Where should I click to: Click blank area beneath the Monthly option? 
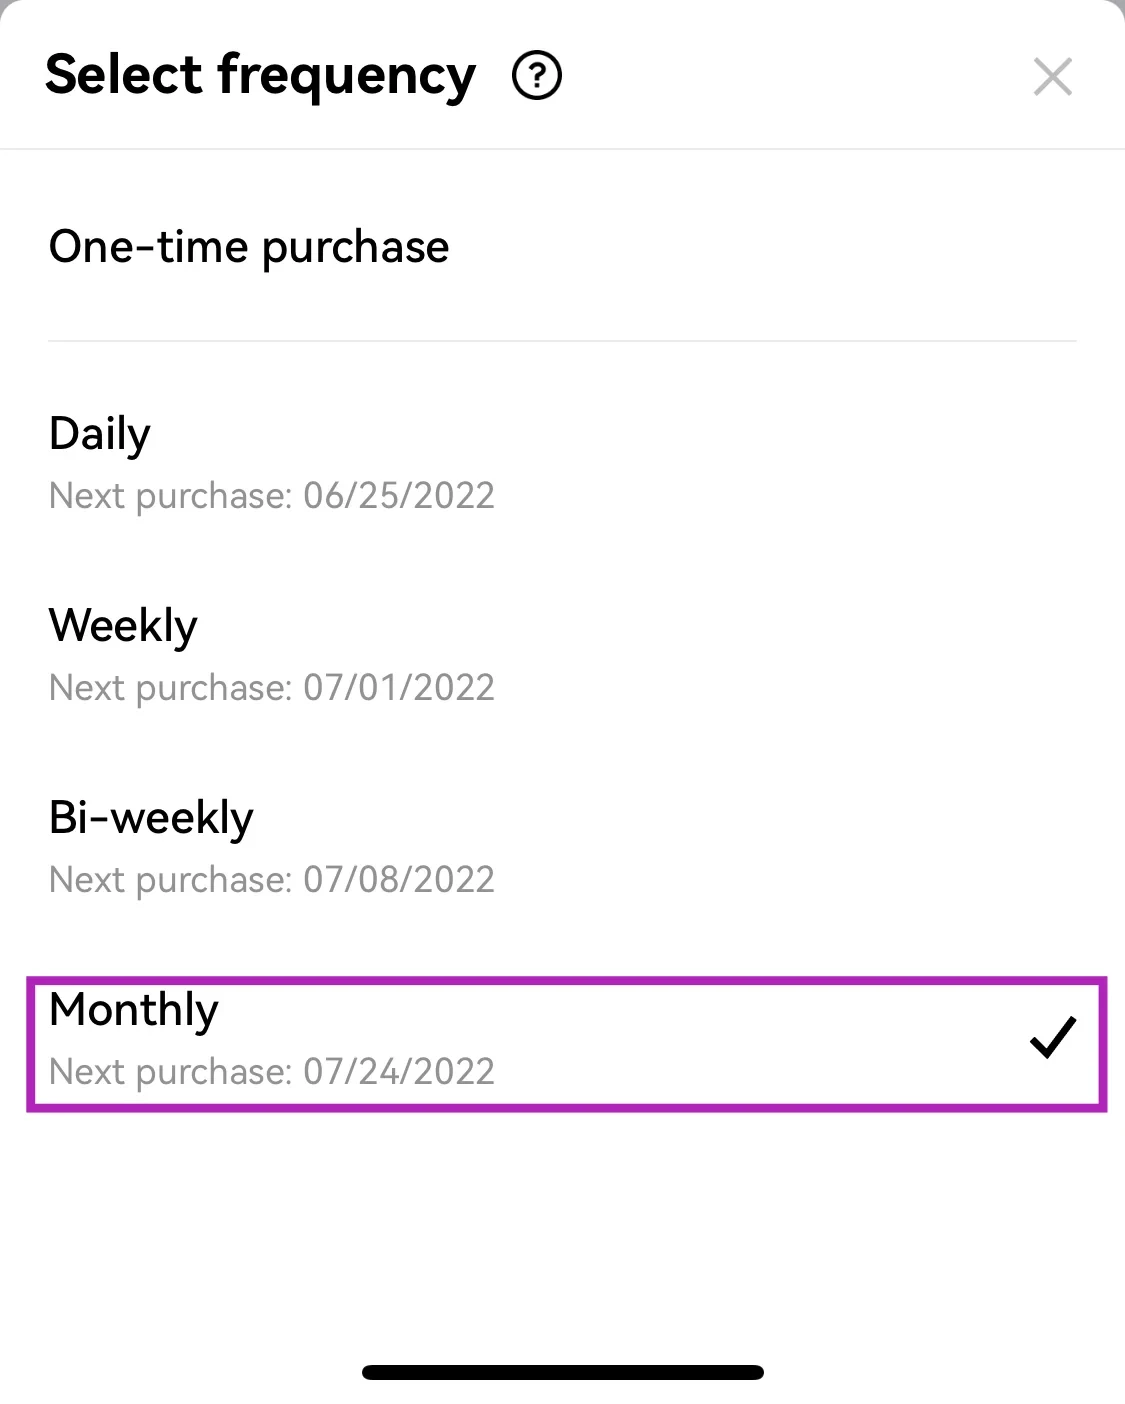pos(562,1230)
